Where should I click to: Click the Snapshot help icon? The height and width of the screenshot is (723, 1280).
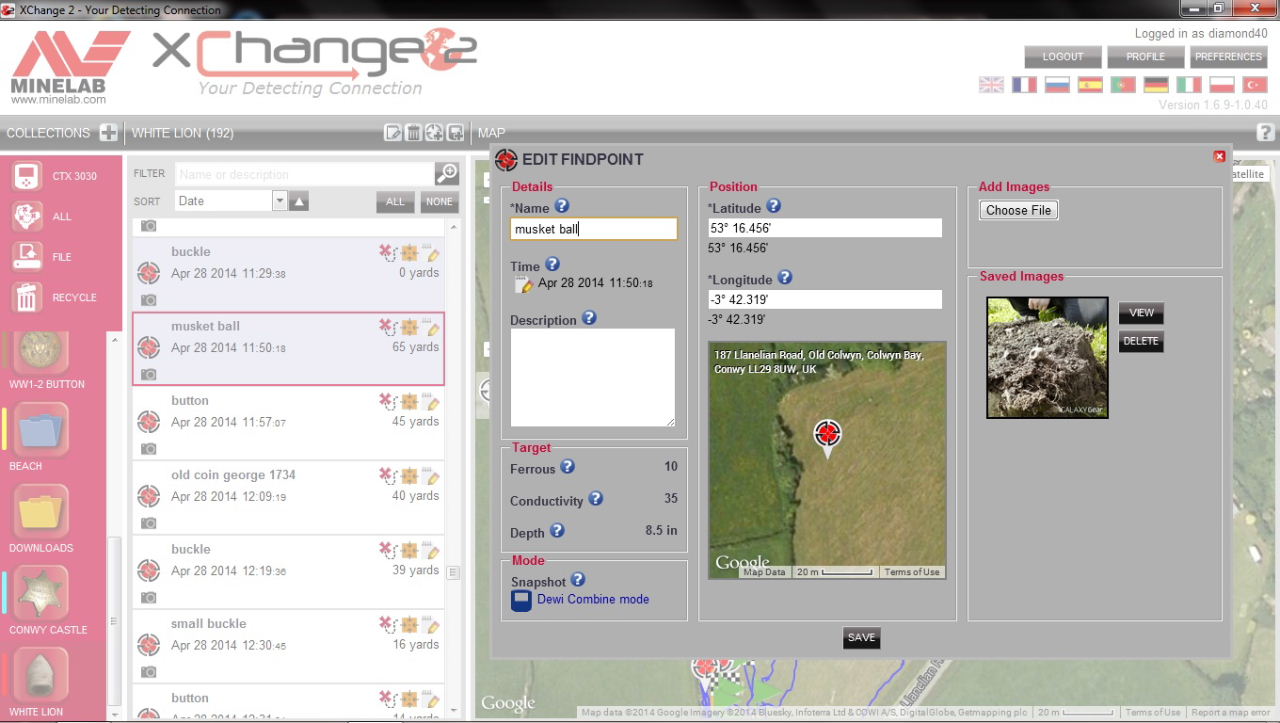577,580
